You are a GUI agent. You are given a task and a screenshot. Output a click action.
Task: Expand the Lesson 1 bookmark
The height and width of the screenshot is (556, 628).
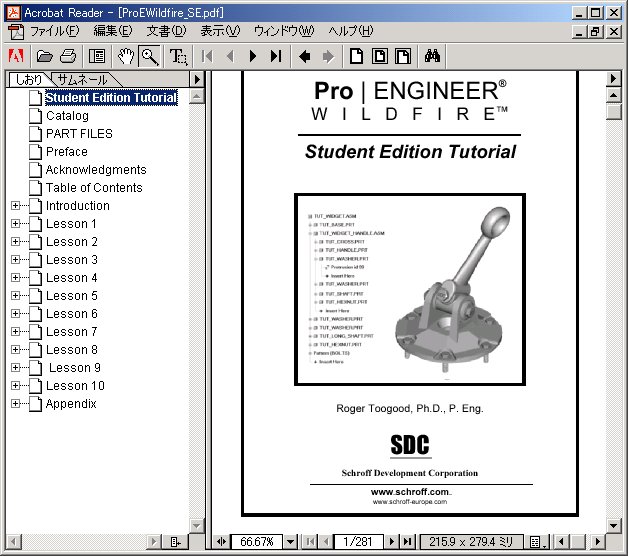click(15, 224)
